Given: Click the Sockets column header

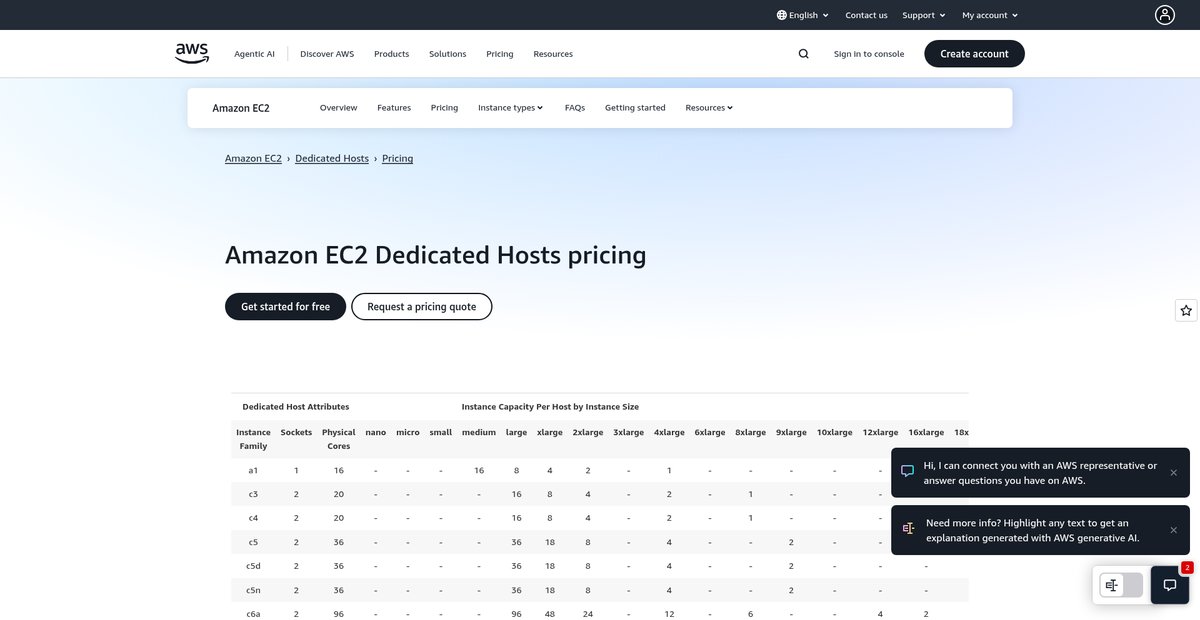Looking at the screenshot, I should 296,433.
